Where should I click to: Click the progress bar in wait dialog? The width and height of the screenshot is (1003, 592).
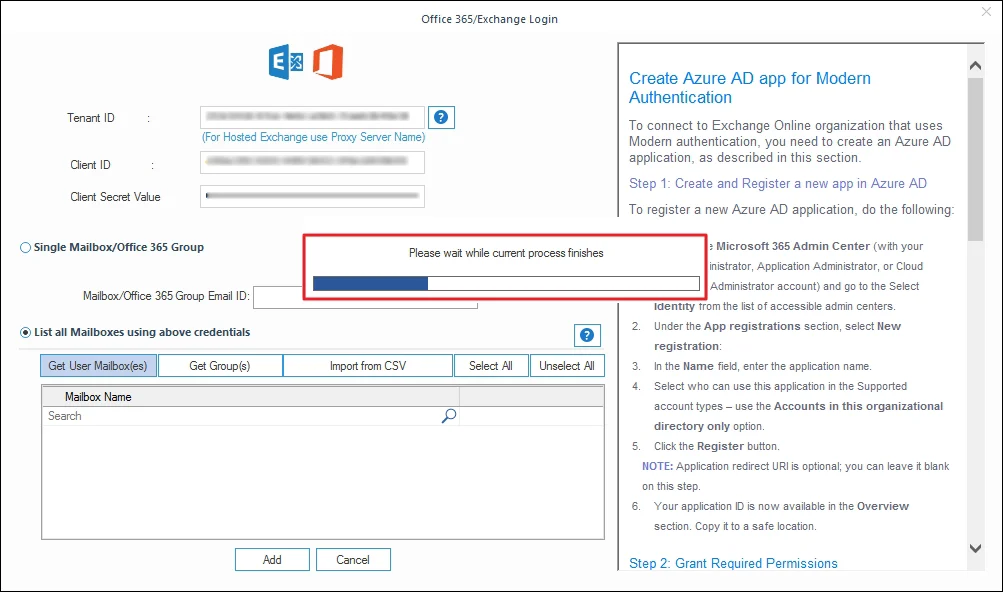506,284
